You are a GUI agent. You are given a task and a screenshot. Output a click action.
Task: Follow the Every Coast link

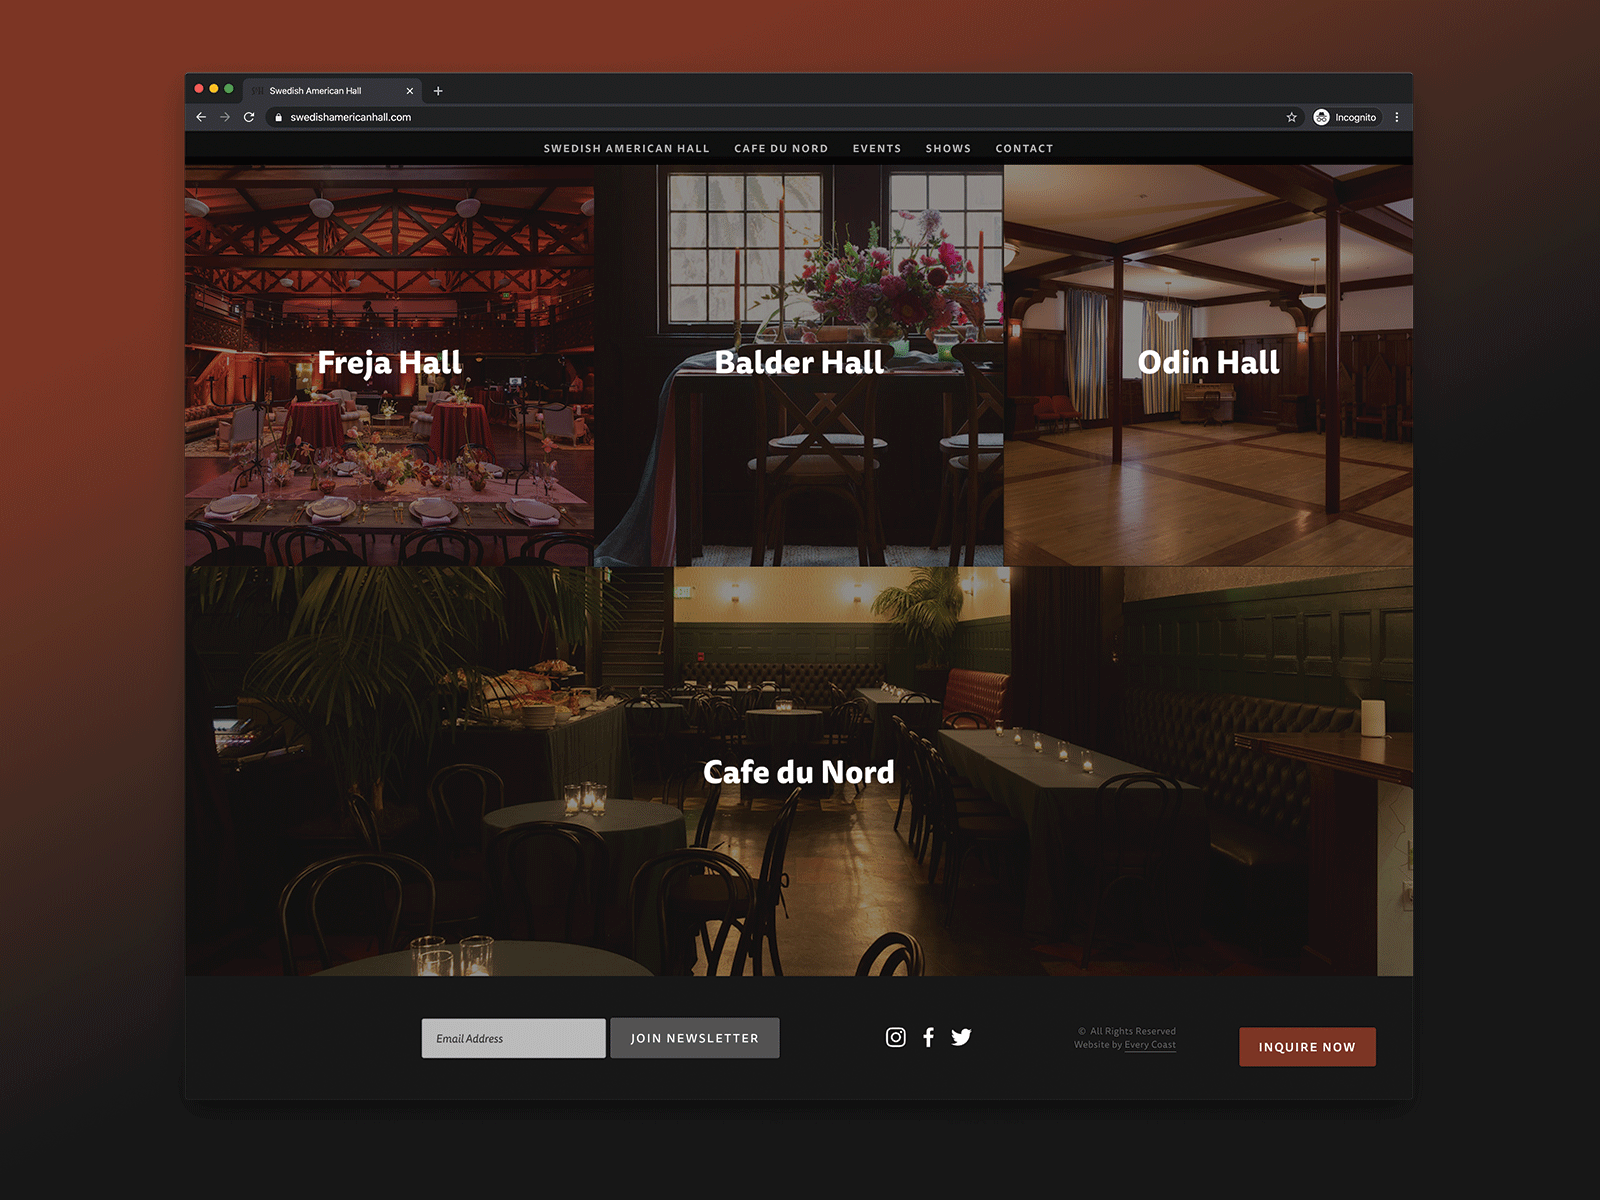[1150, 1045]
